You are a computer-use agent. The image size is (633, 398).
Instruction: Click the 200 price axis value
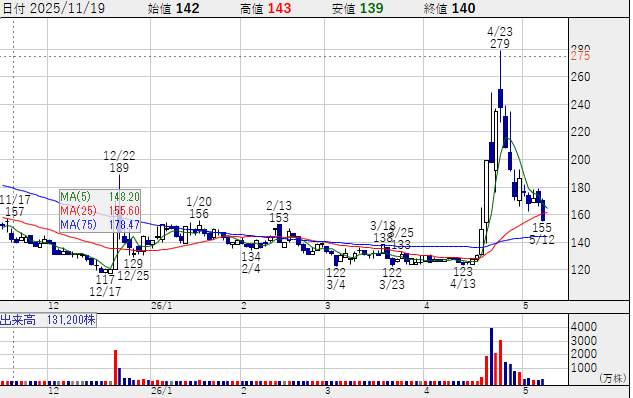[x=580, y=160]
